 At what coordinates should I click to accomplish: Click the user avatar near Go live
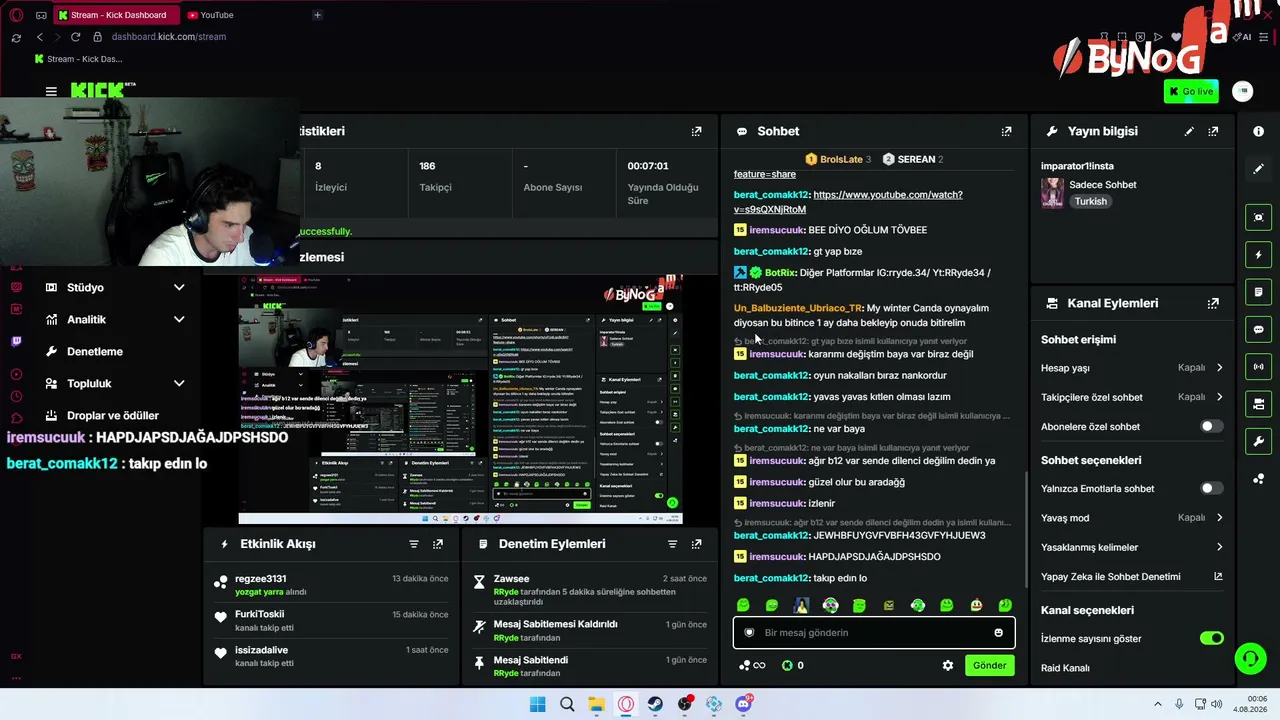pyautogui.click(x=1242, y=91)
